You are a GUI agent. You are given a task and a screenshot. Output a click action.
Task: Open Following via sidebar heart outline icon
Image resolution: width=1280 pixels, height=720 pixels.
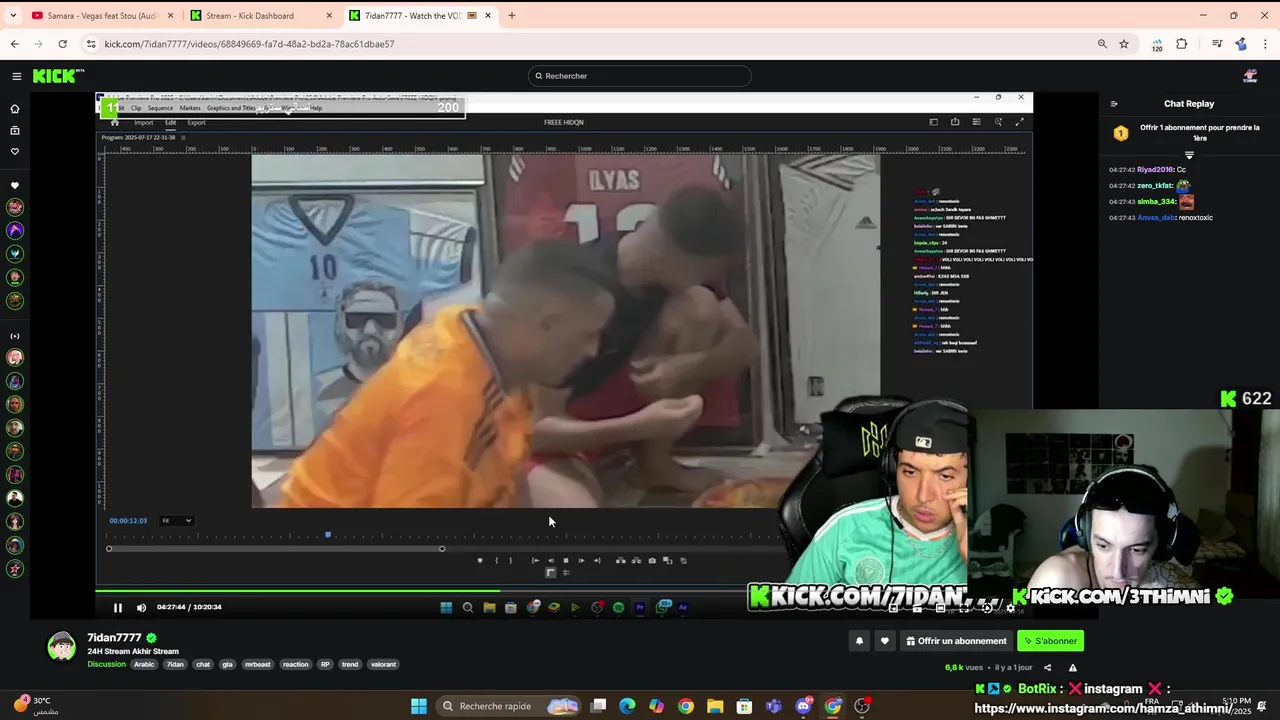click(15, 152)
